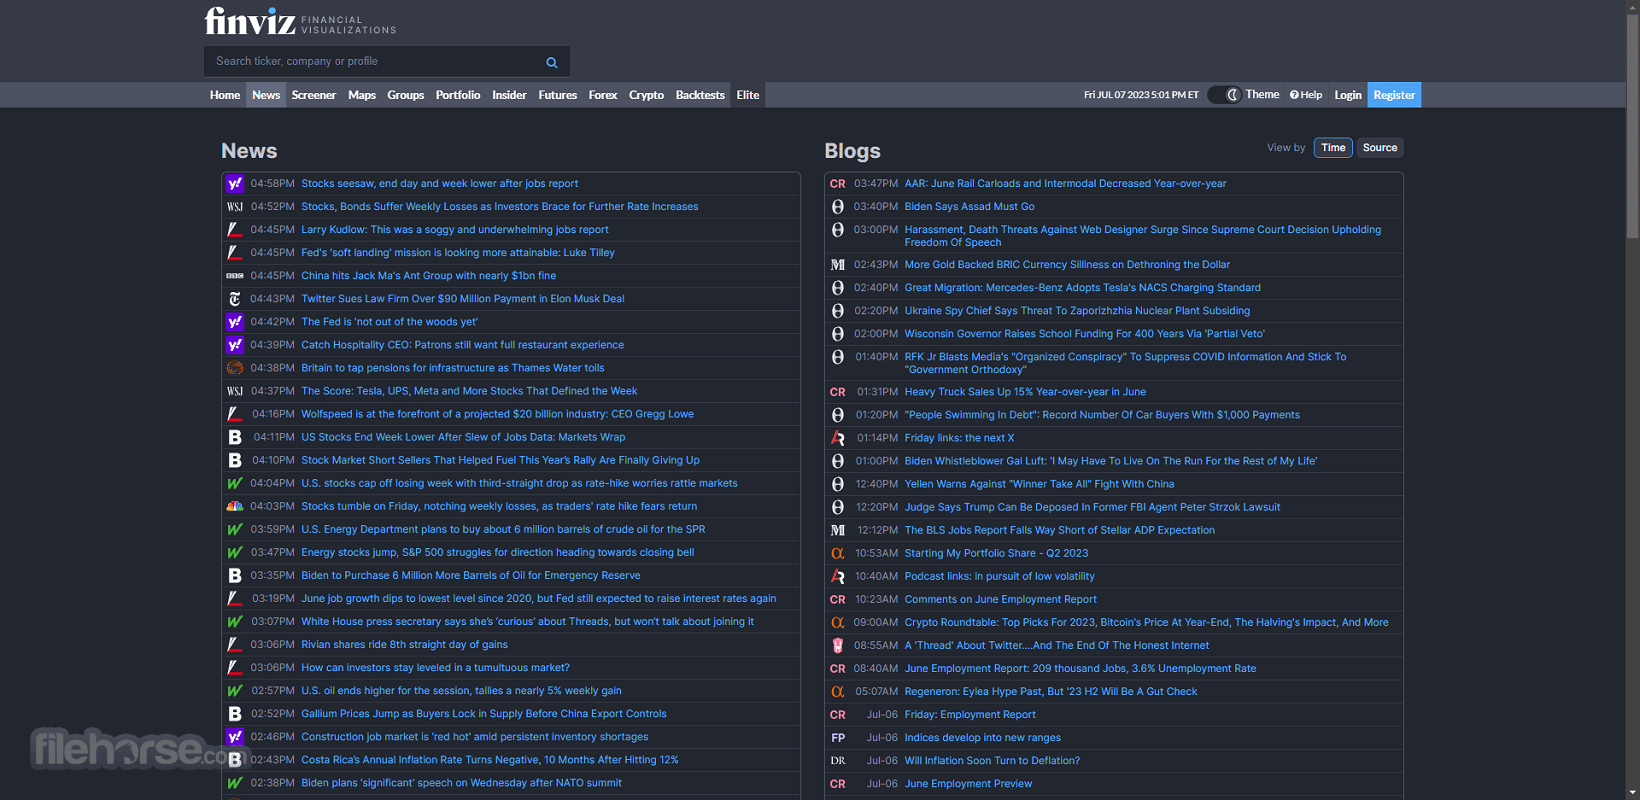1640x800 pixels.
Task: Go to the Groups tab
Action: 405,95
